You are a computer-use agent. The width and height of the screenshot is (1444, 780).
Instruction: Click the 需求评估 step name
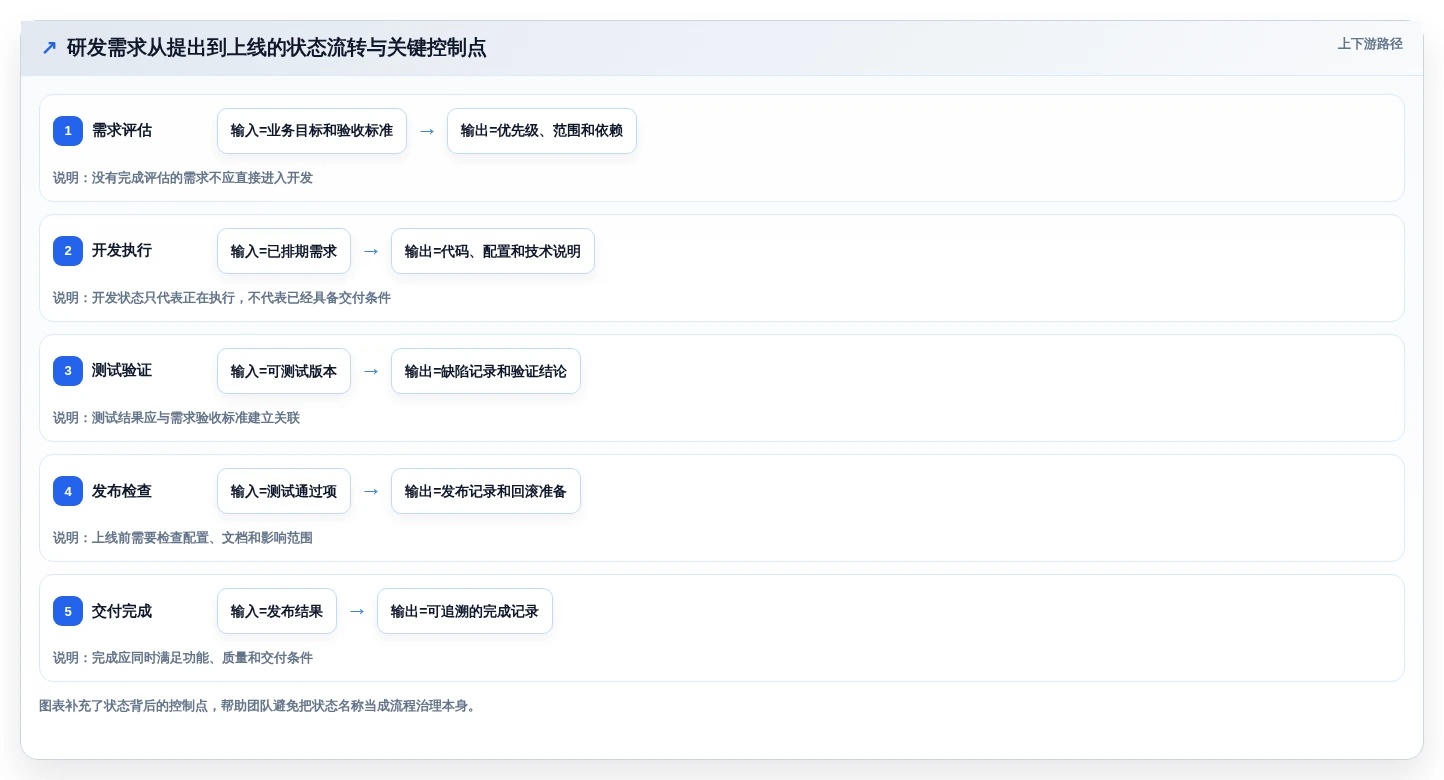coord(122,131)
